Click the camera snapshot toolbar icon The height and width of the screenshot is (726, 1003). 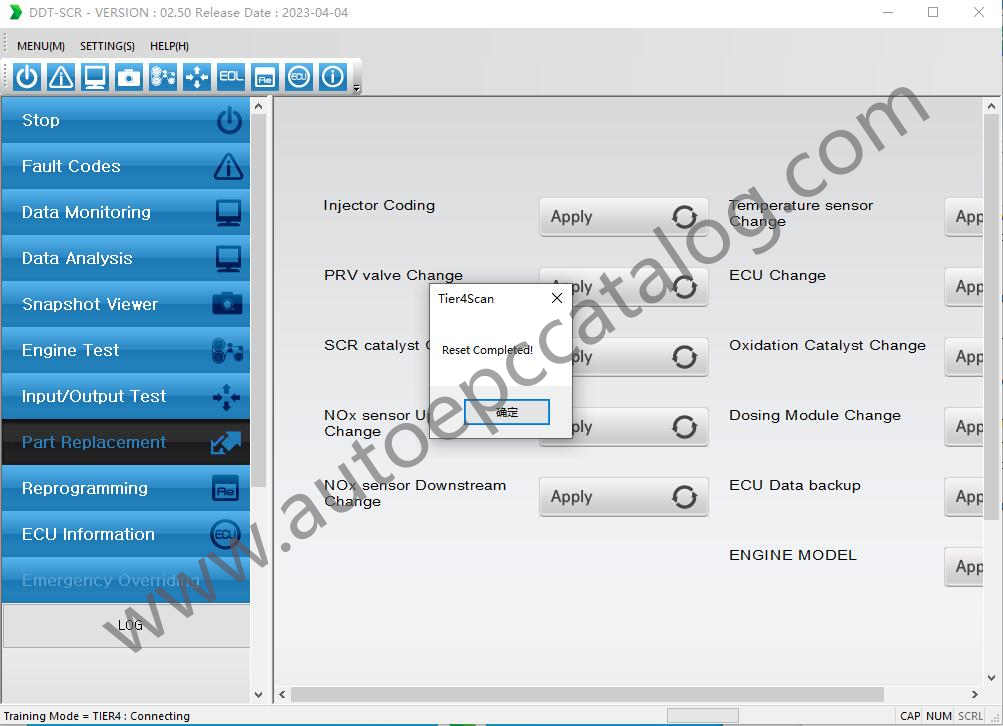[129, 77]
